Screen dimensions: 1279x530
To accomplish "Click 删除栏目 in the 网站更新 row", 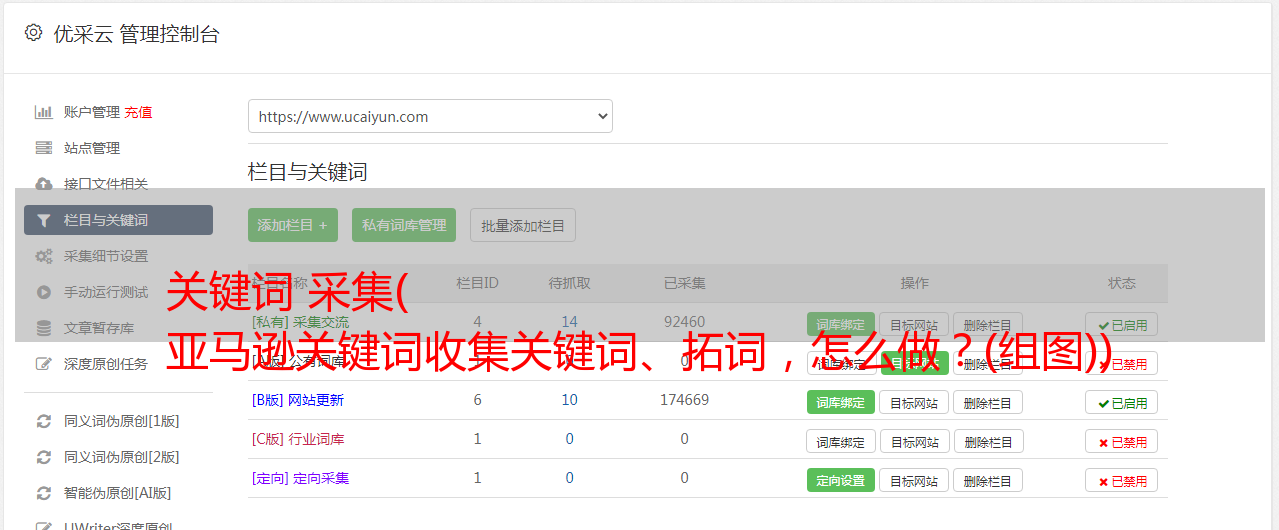I will click(x=988, y=402).
